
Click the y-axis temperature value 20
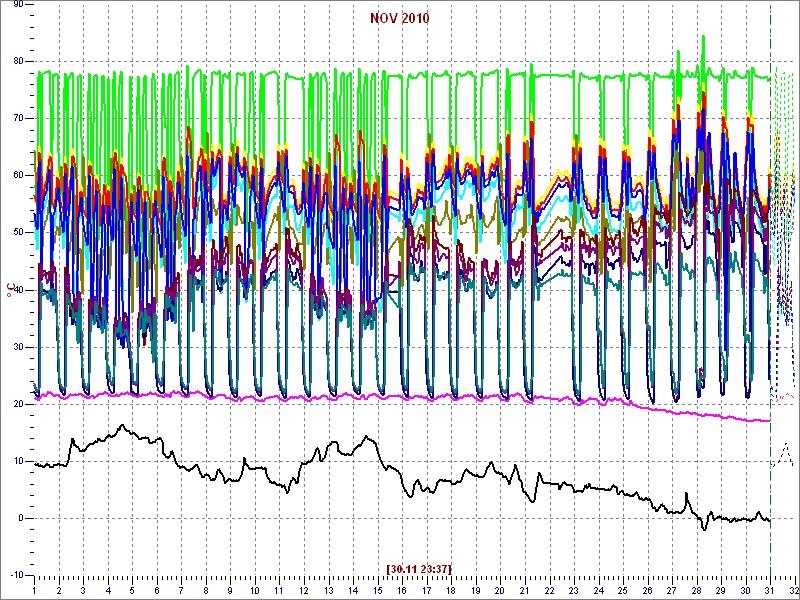[x=18, y=404]
